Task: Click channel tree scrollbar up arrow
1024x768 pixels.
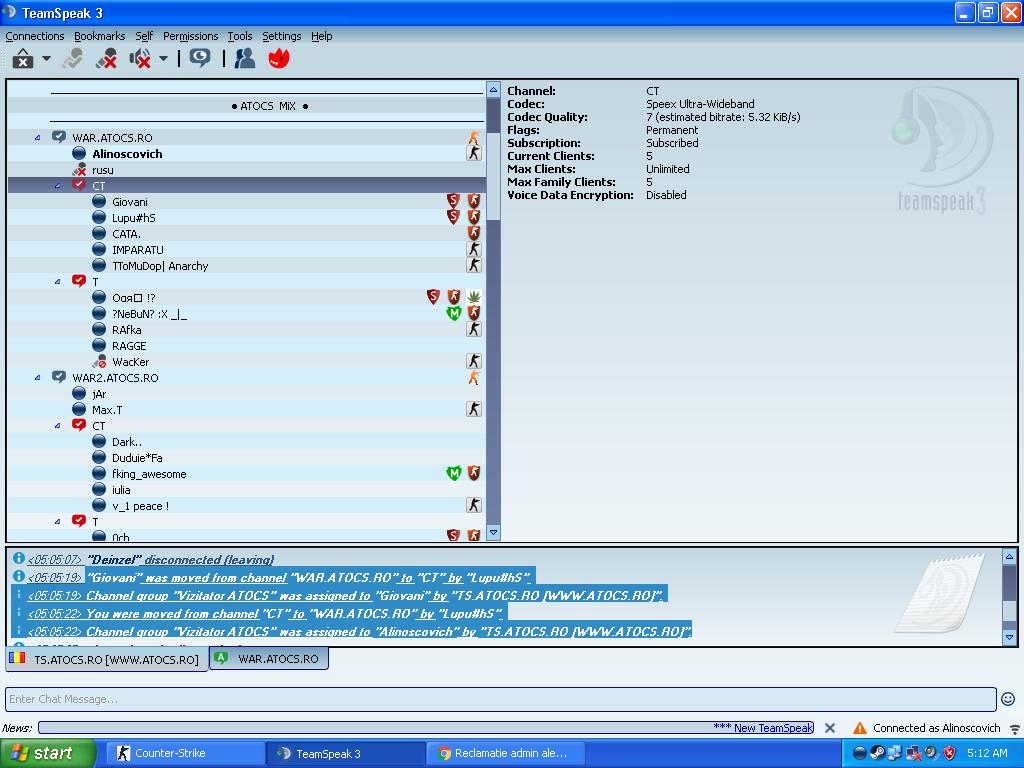Action: point(494,90)
